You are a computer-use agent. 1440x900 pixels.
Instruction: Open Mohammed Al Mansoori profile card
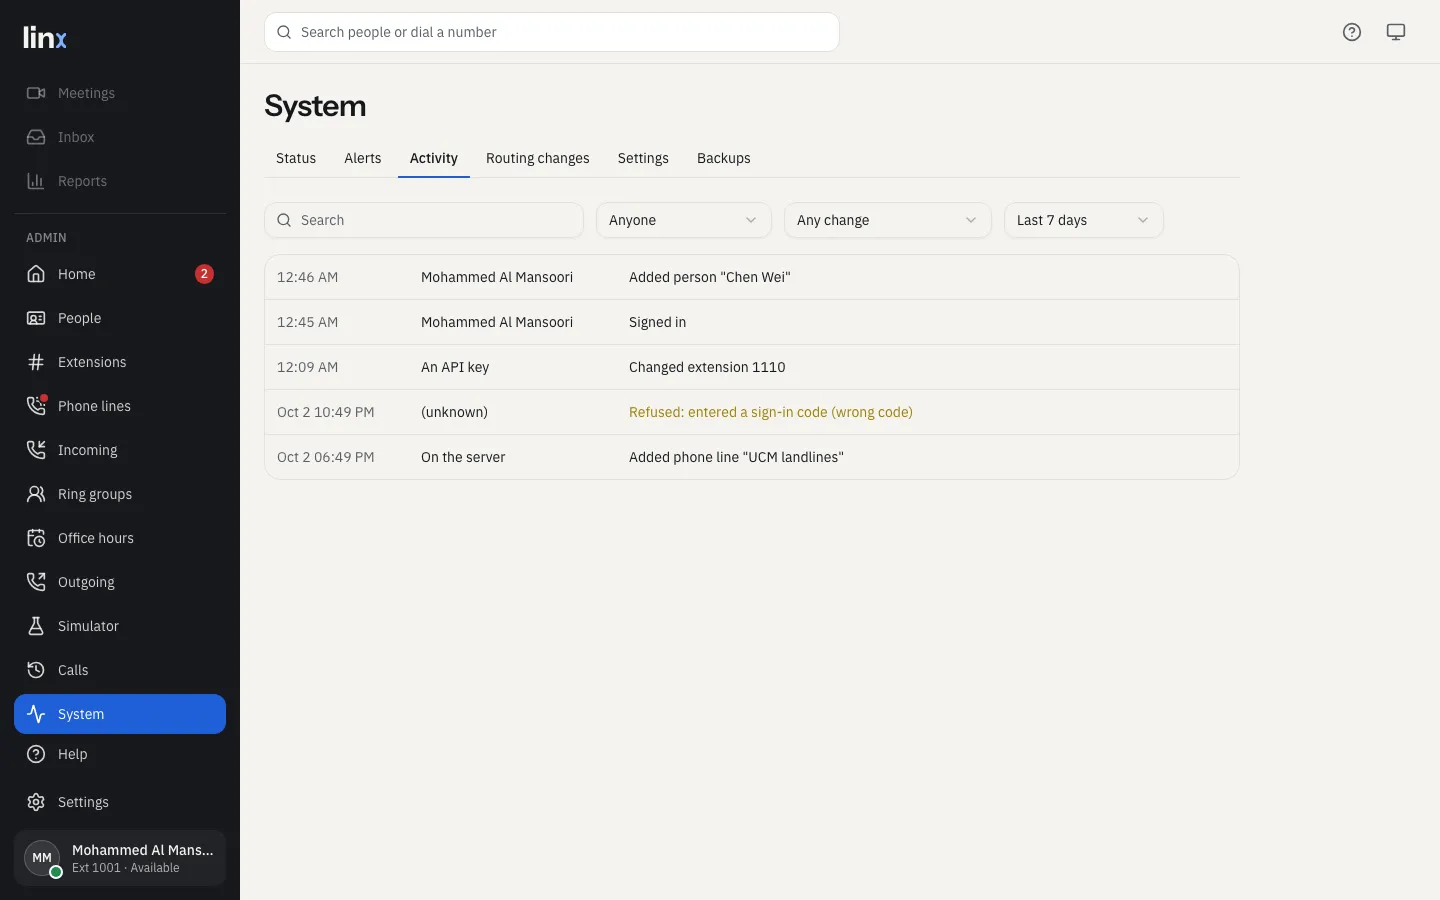tap(120, 858)
